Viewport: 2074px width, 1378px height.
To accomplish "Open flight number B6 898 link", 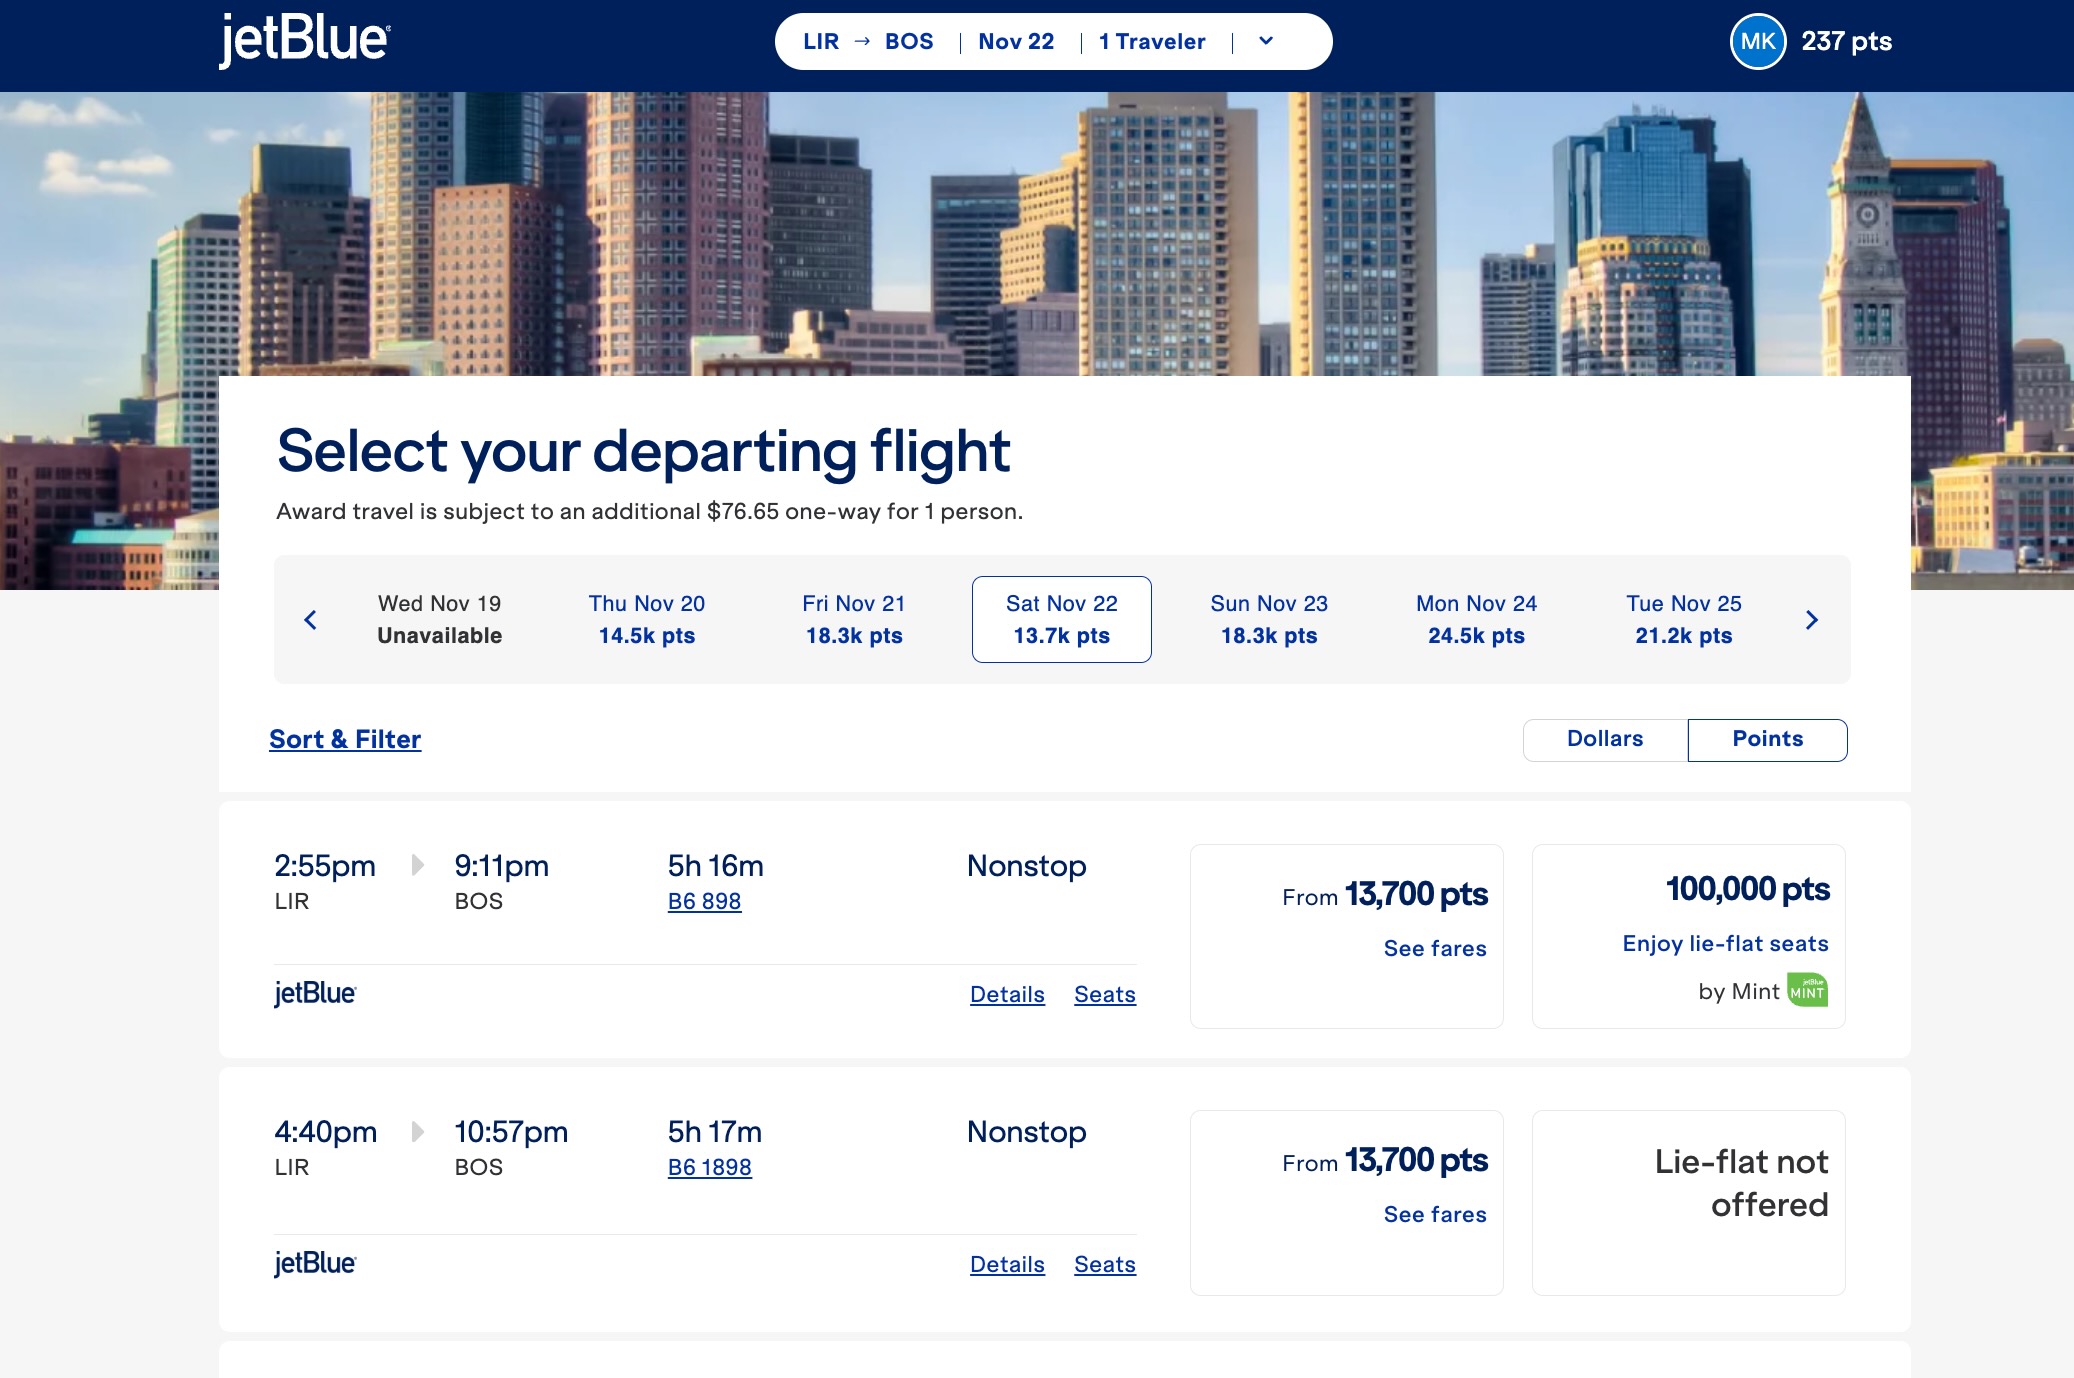I will pyautogui.click(x=704, y=901).
